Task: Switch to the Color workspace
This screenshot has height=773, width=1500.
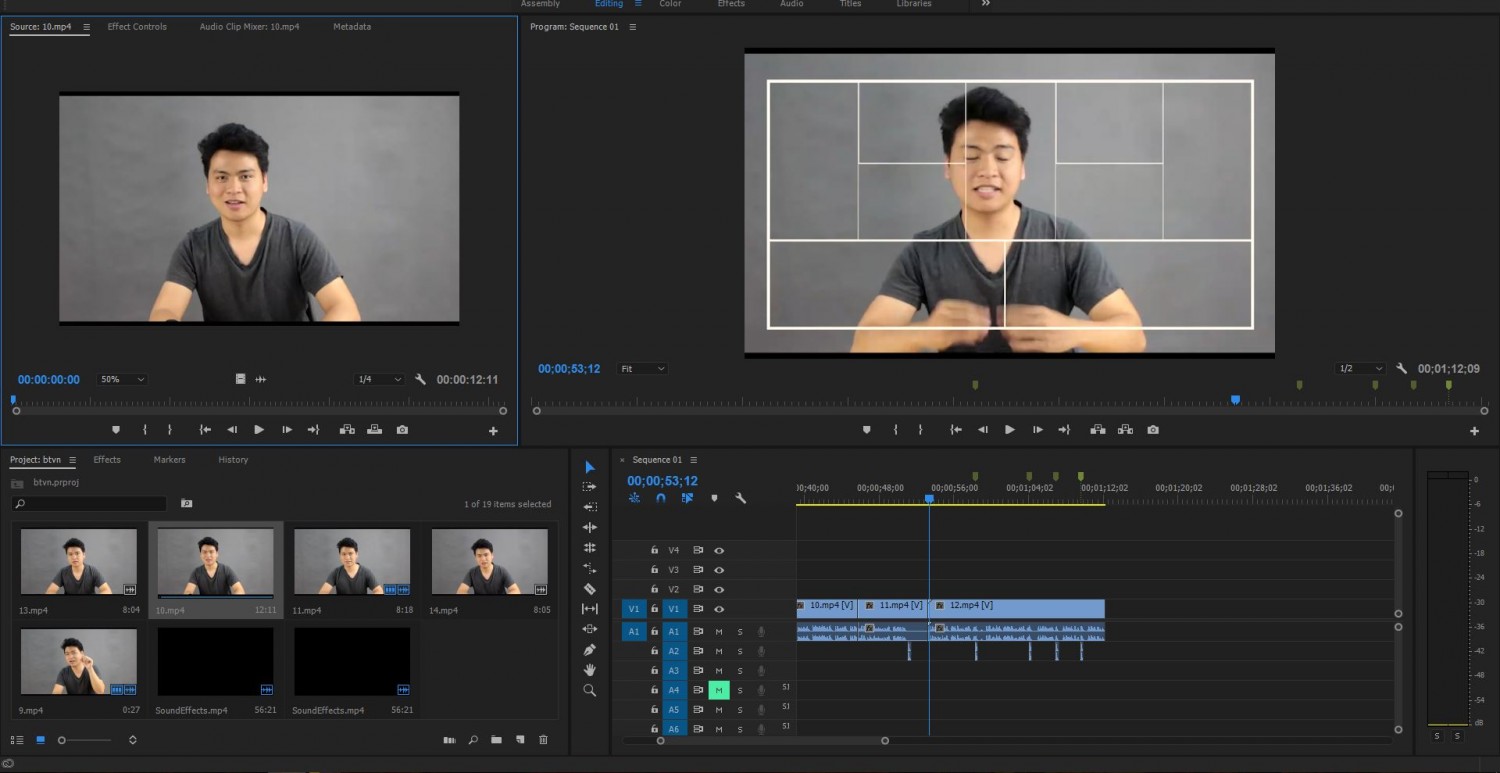Action: (x=670, y=4)
